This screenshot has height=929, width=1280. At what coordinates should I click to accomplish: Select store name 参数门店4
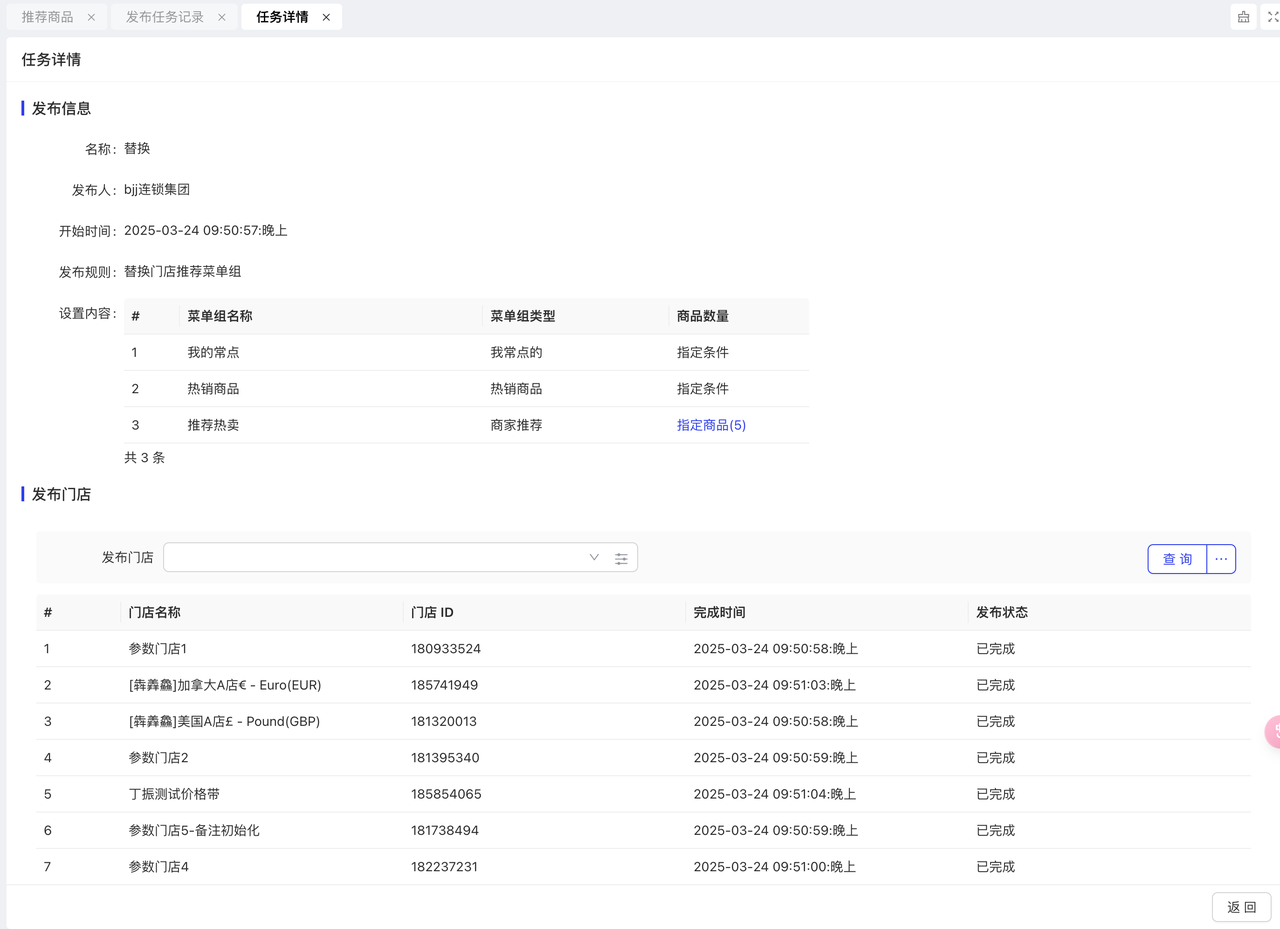[159, 867]
